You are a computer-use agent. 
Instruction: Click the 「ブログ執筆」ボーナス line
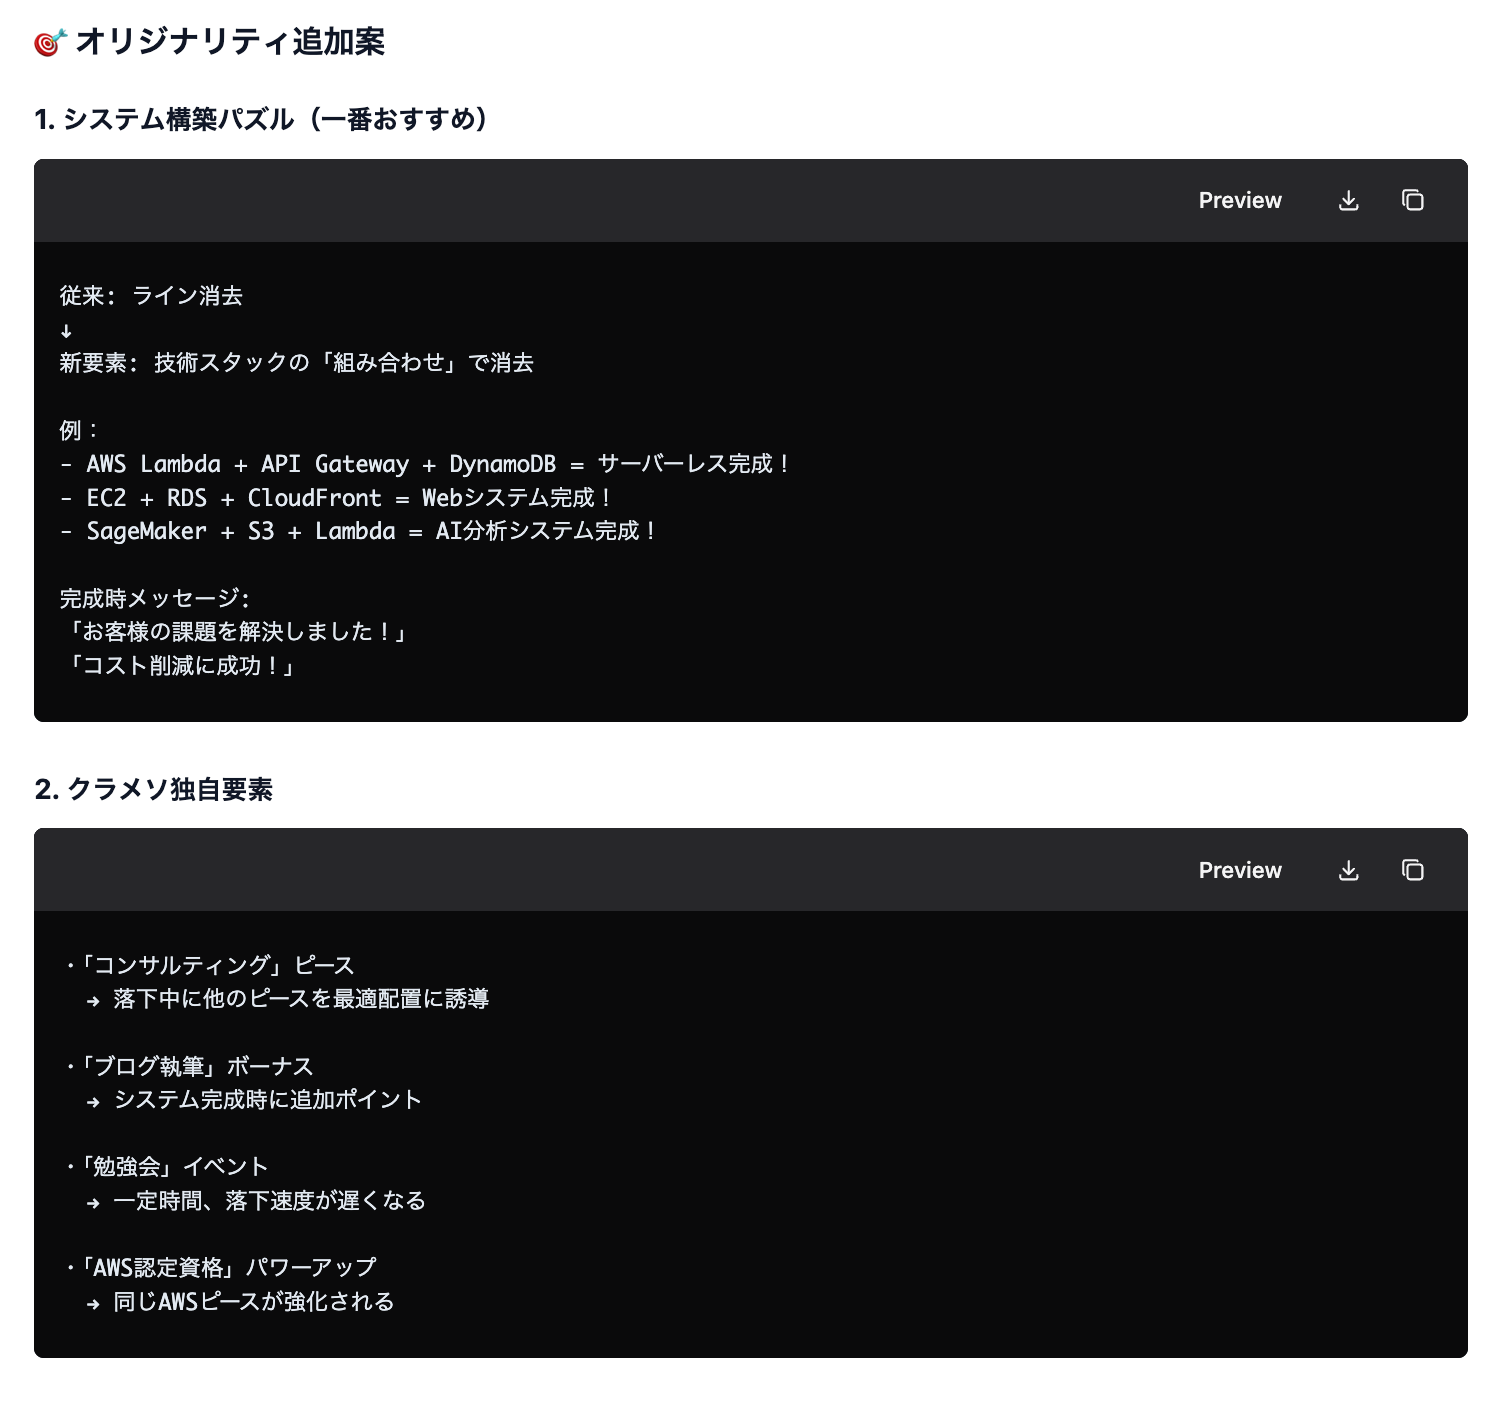[x=189, y=1066]
